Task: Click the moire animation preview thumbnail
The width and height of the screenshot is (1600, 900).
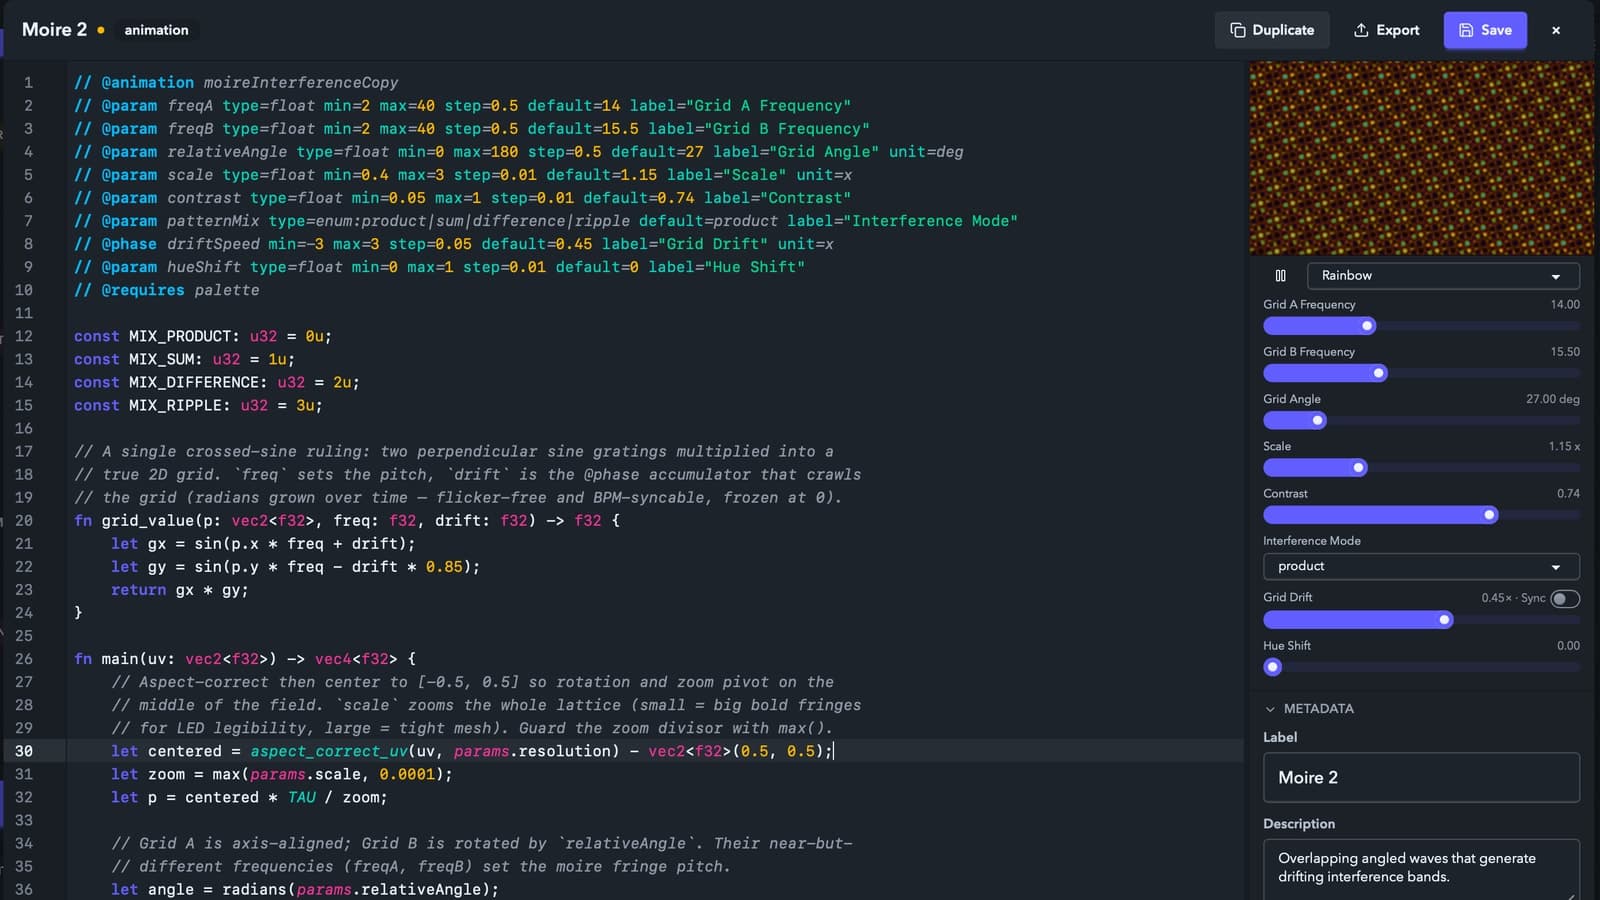Action: pos(1421,158)
